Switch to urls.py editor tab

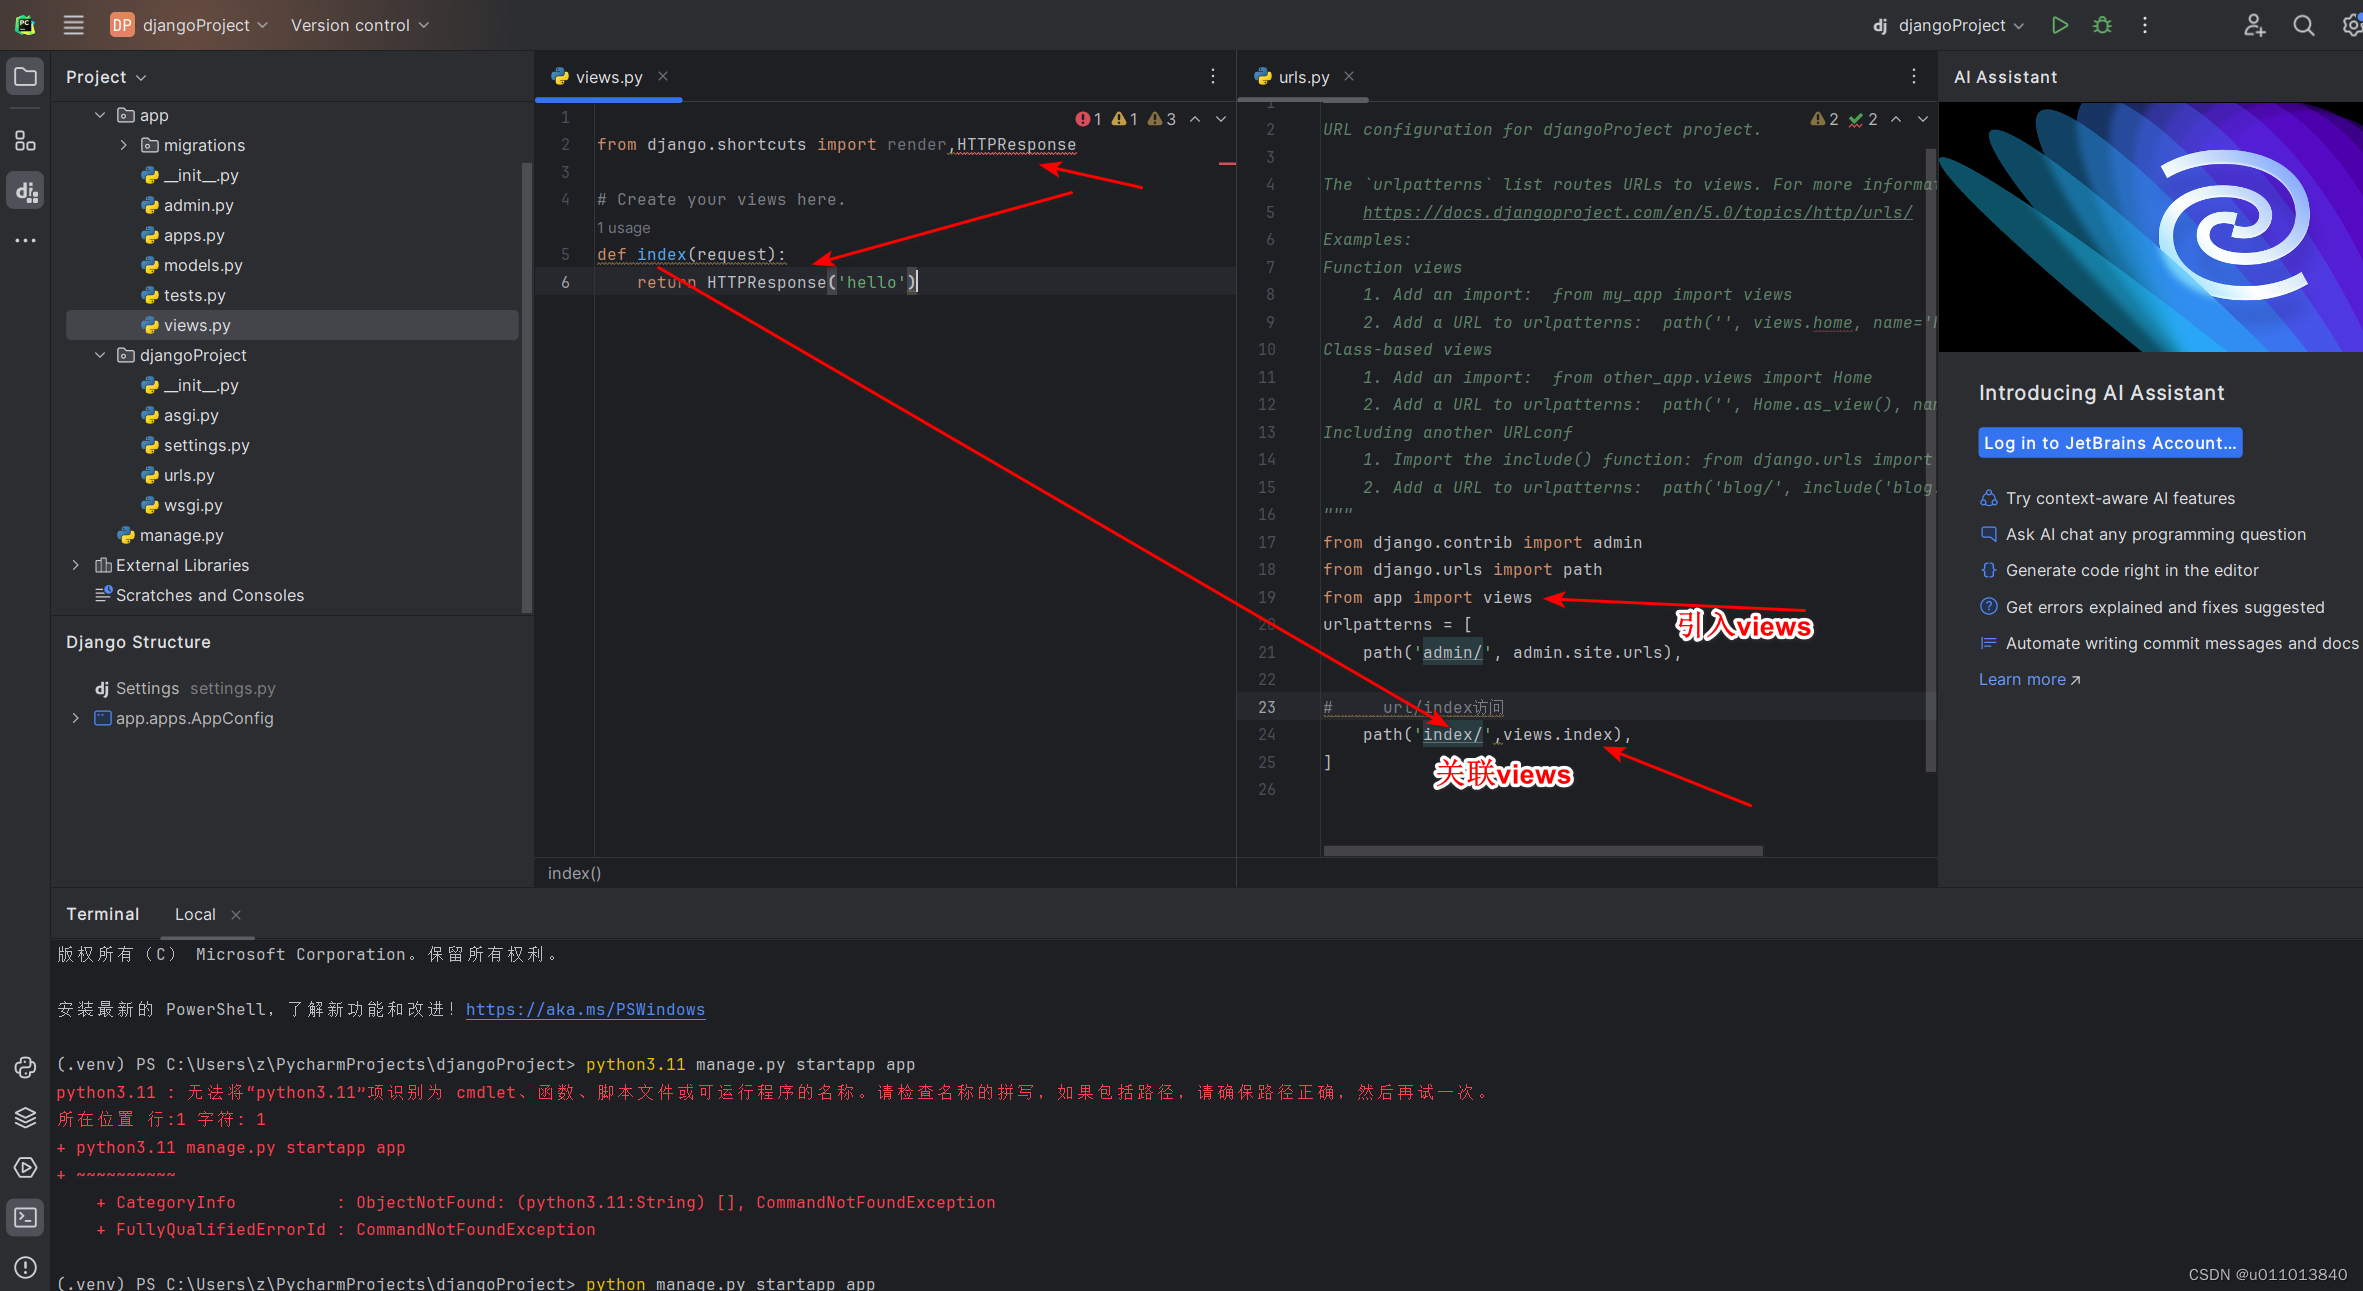point(1302,77)
